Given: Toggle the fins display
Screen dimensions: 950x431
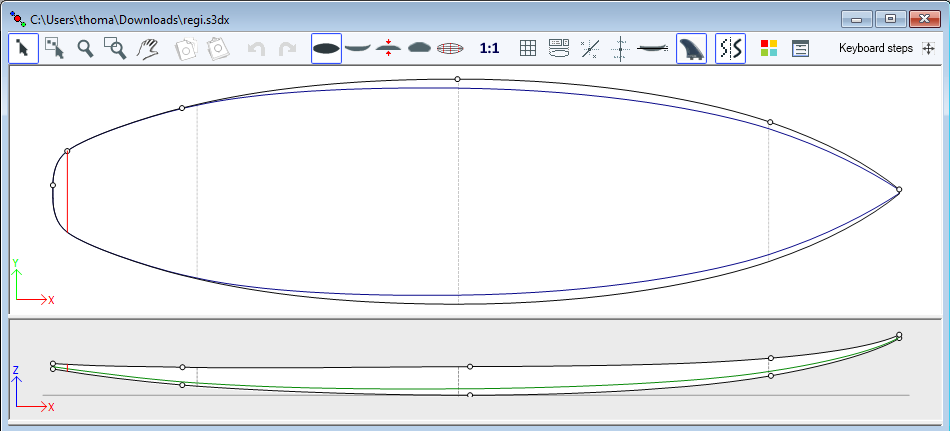Looking at the screenshot, I should [691, 48].
